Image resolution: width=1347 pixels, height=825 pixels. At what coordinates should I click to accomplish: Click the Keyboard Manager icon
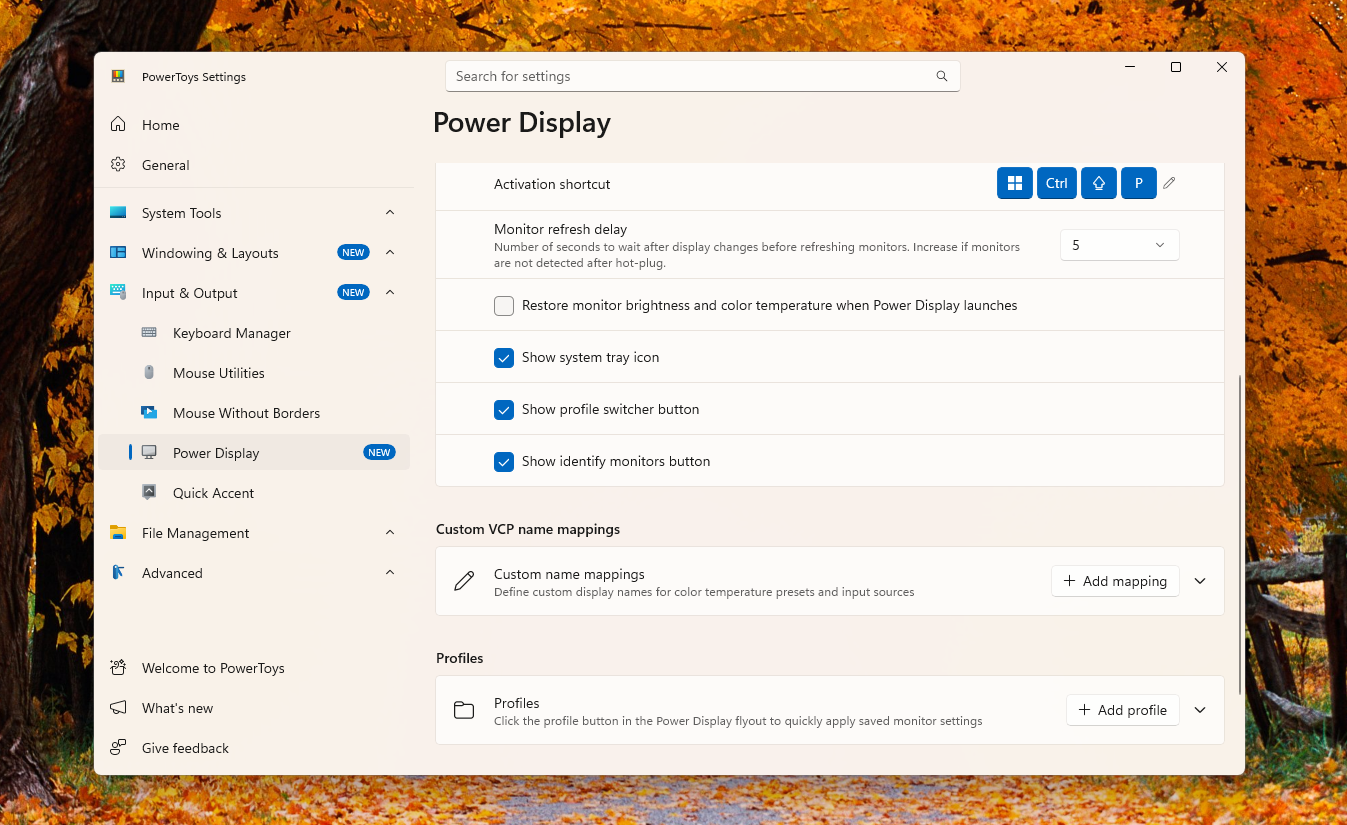(149, 333)
